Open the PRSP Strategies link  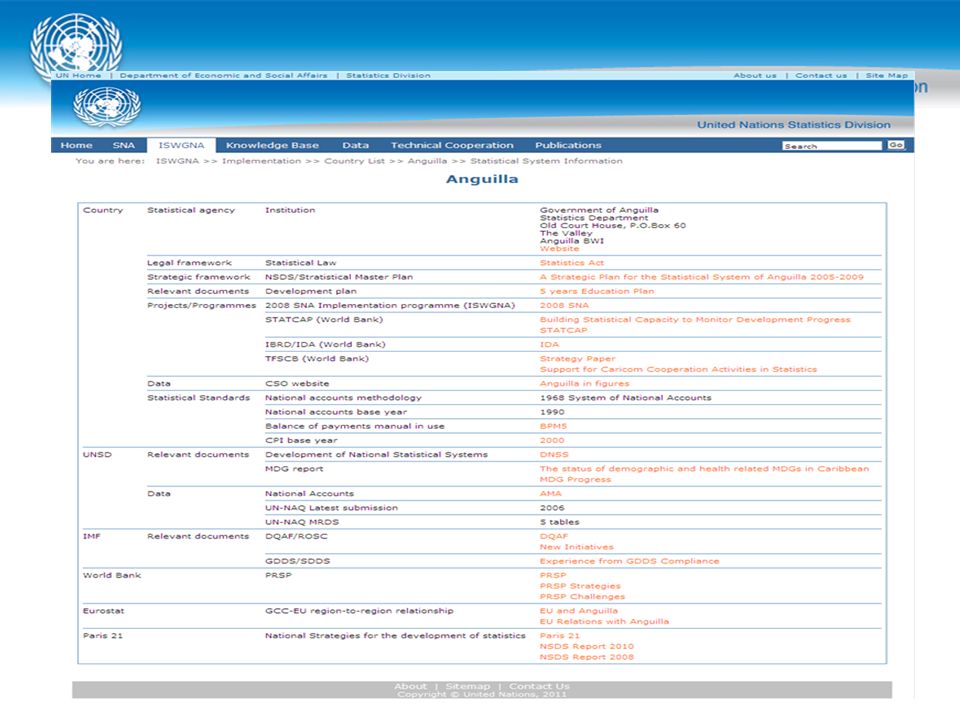[x=580, y=586]
